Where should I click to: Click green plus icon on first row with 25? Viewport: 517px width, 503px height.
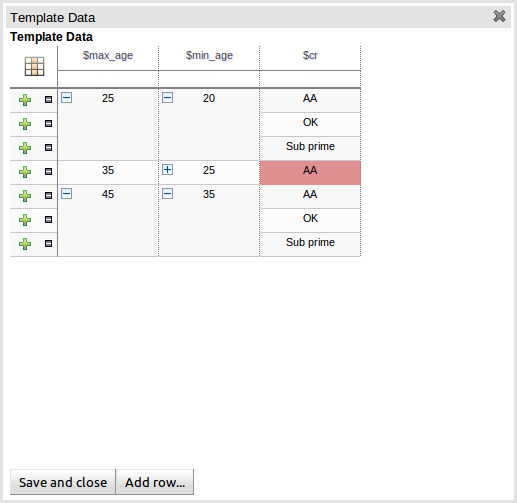tap(25, 100)
